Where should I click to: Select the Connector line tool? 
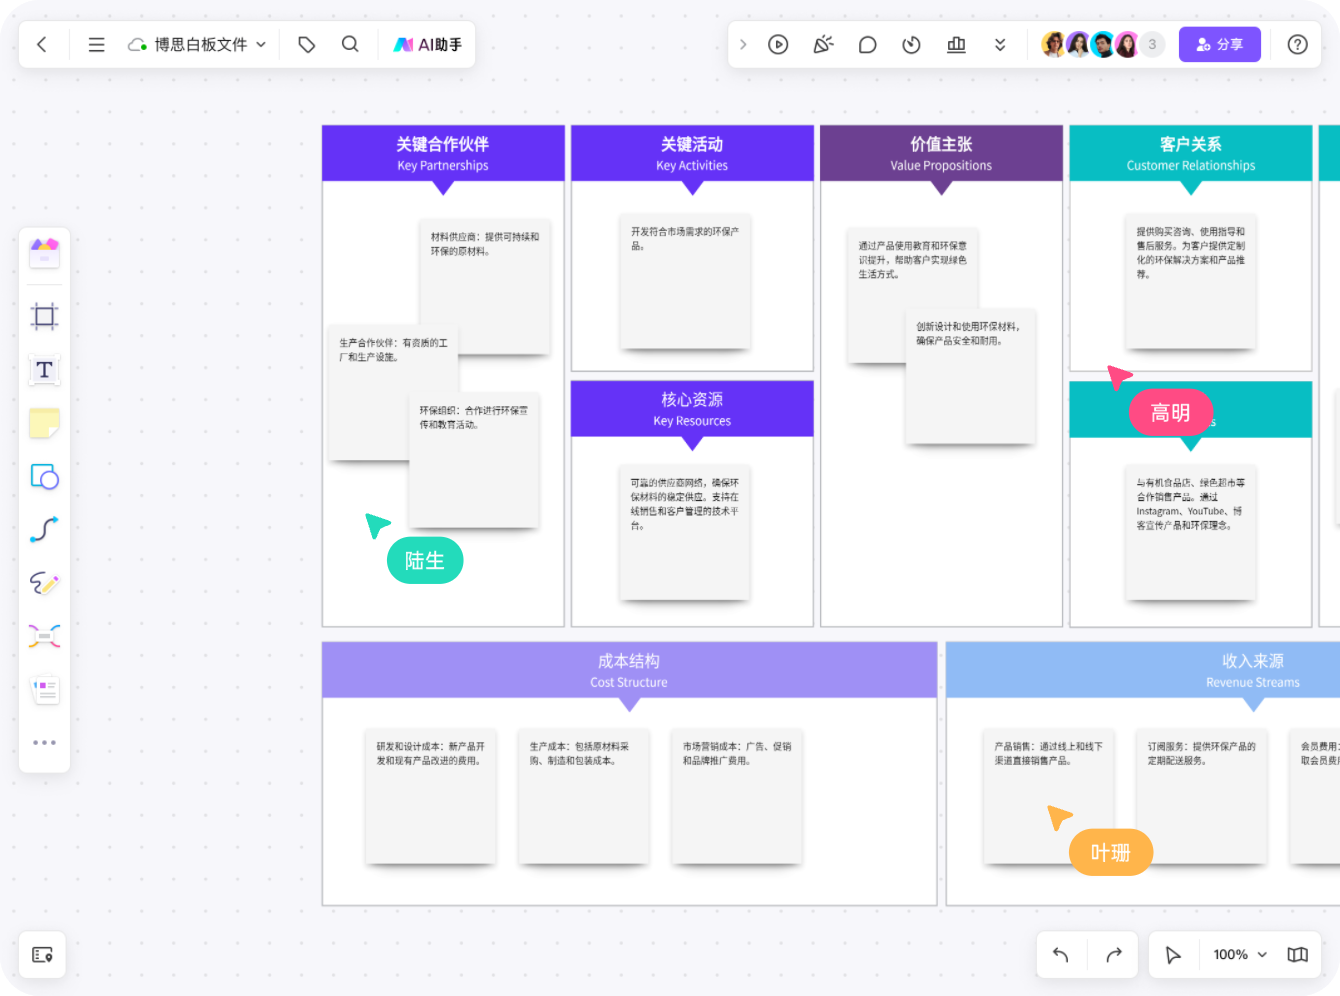click(x=44, y=529)
